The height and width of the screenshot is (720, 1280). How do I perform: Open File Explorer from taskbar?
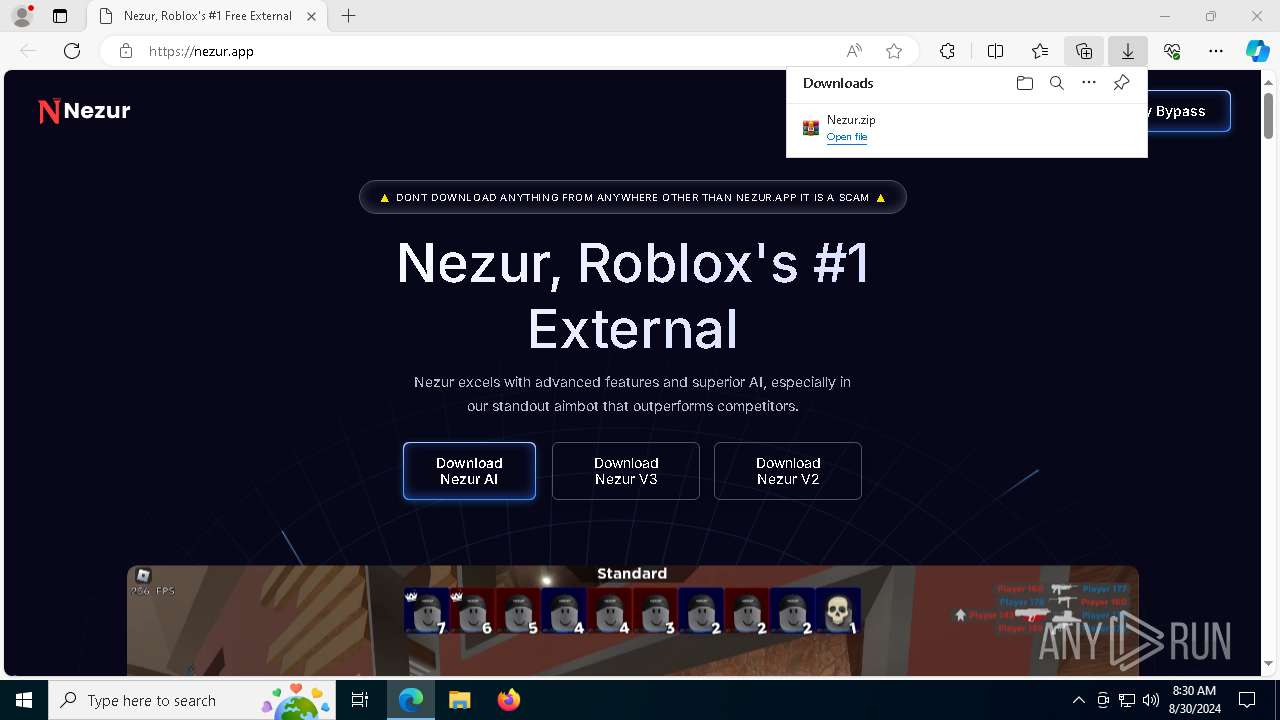click(x=459, y=700)
